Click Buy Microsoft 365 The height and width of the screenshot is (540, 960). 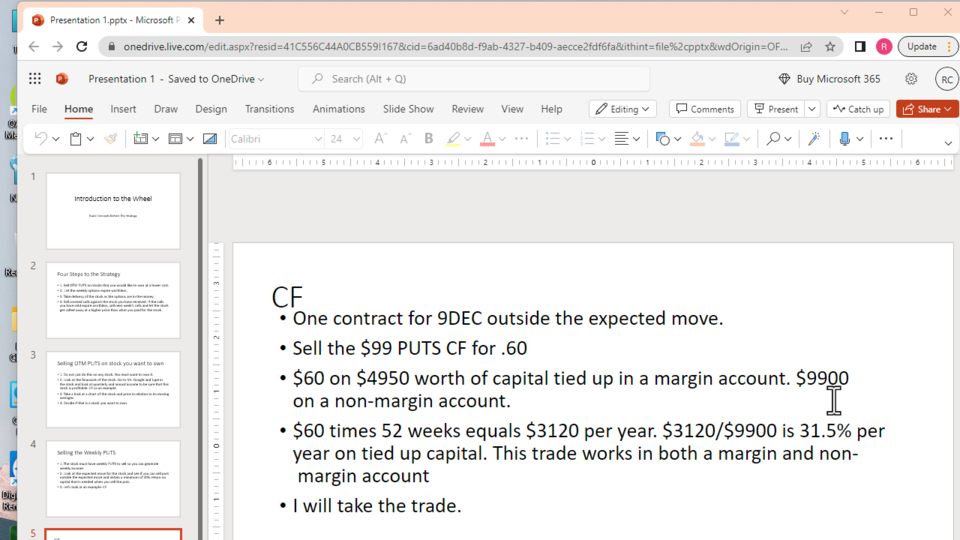830,79
